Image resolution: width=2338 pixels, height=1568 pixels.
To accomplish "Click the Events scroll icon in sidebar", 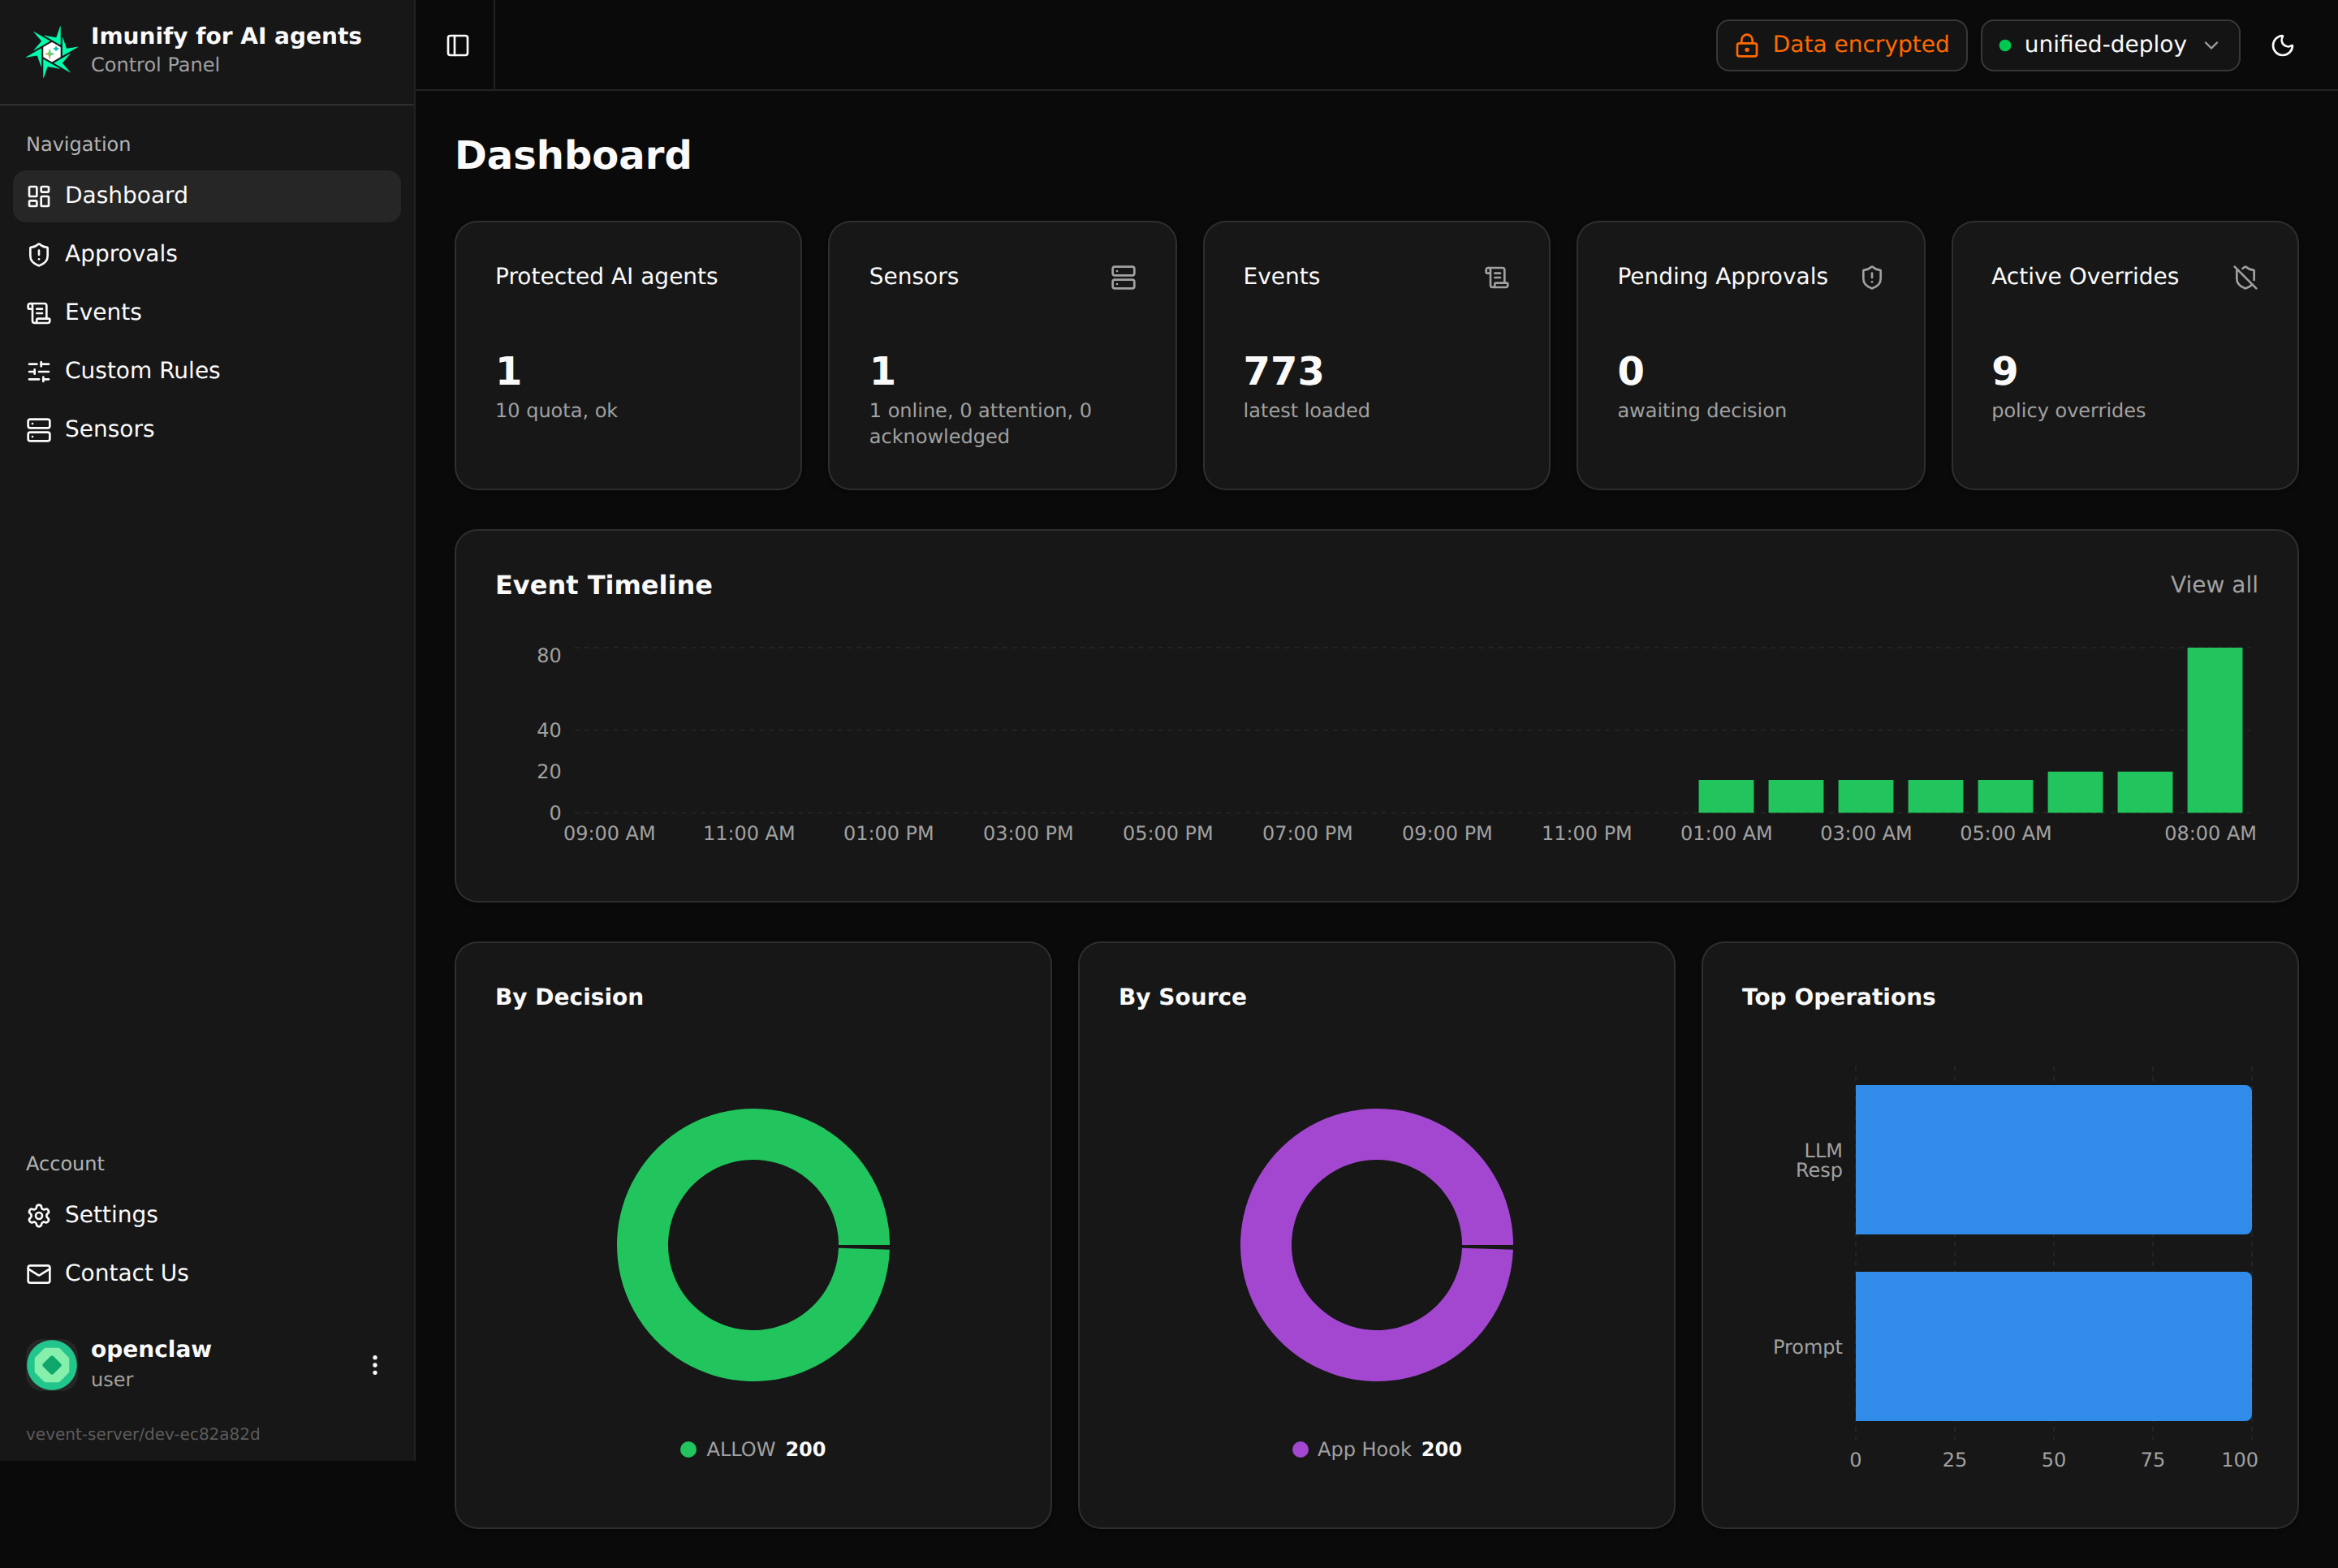I will (x=39, y=313).
